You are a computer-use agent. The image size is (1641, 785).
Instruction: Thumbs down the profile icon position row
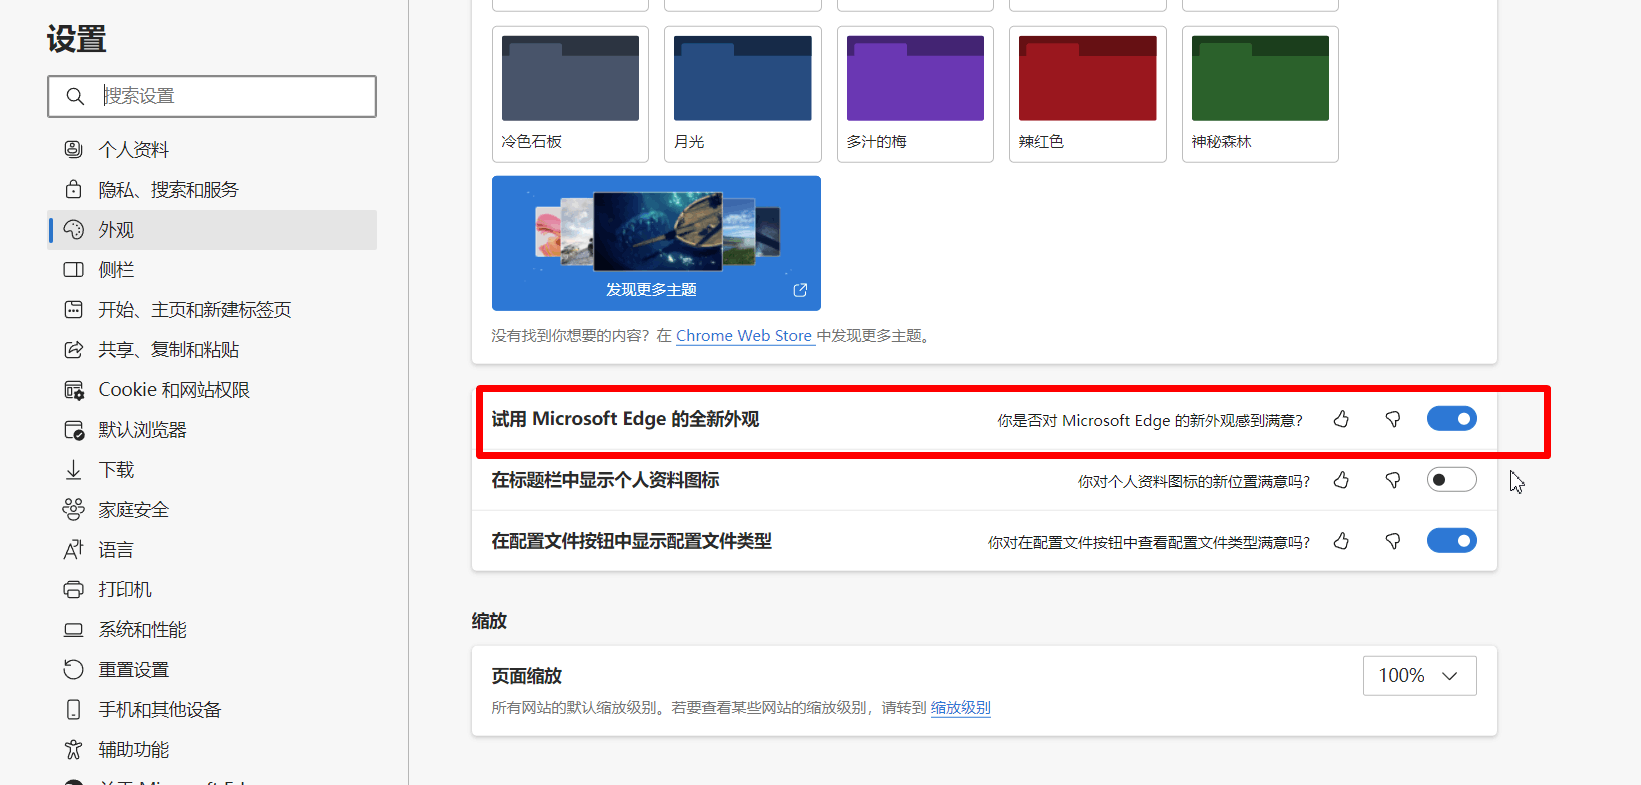[1392, 480]
